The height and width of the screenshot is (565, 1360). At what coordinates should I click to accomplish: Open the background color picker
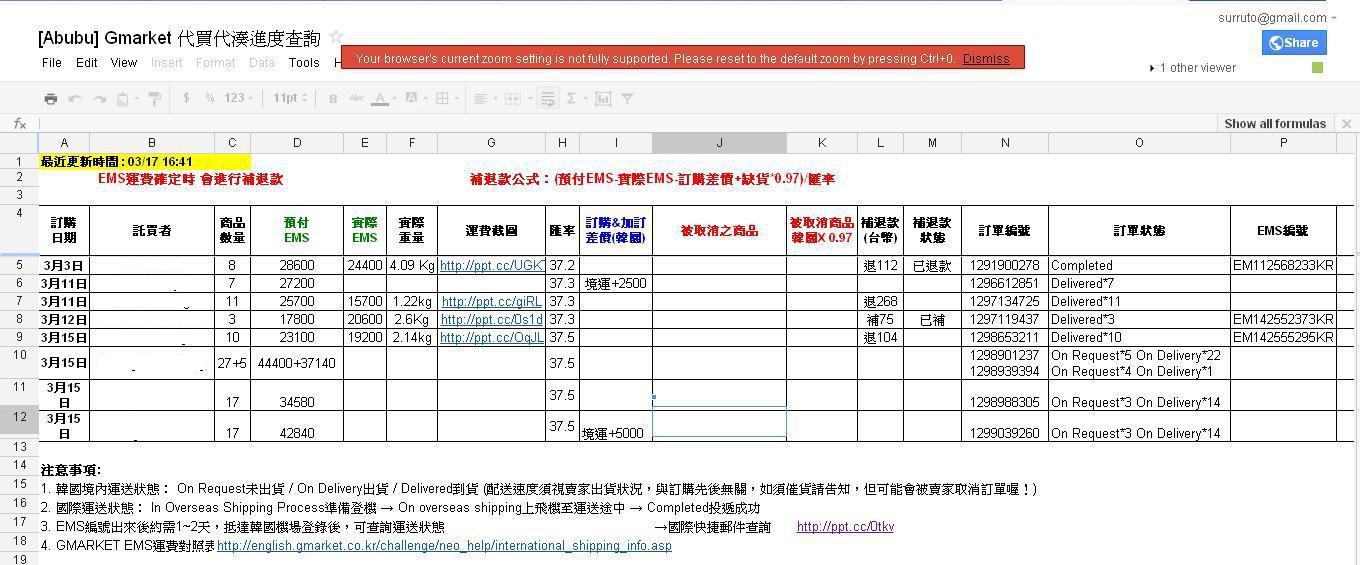pos(415,98)
